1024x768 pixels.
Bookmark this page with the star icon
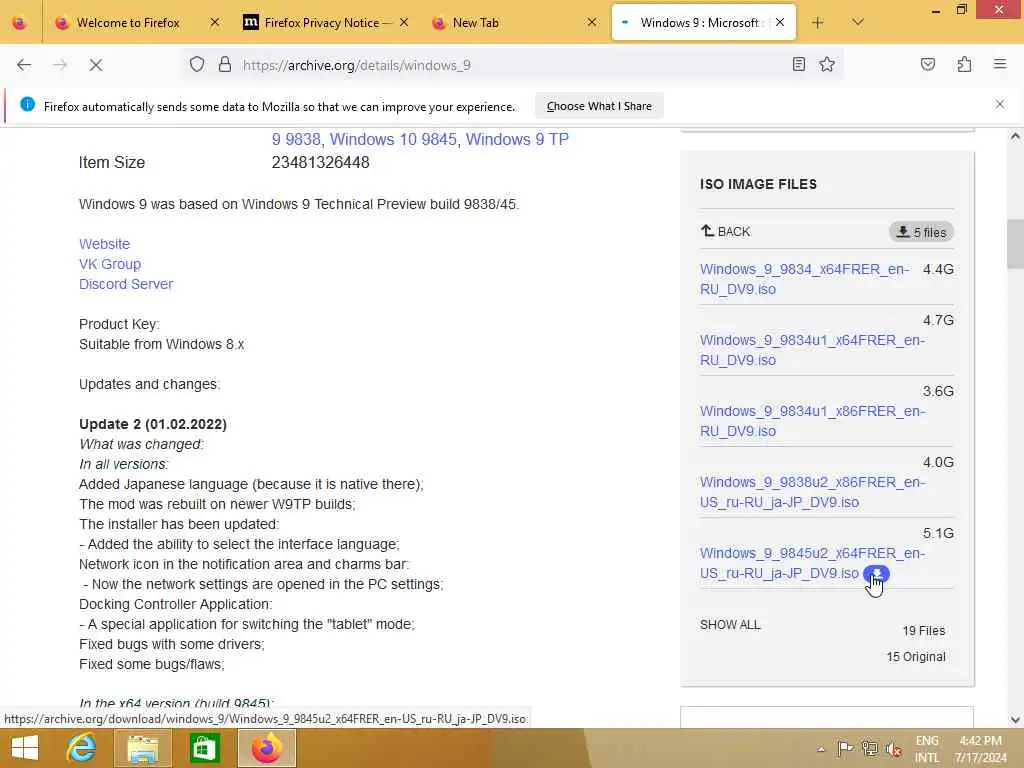click(827, 64)
